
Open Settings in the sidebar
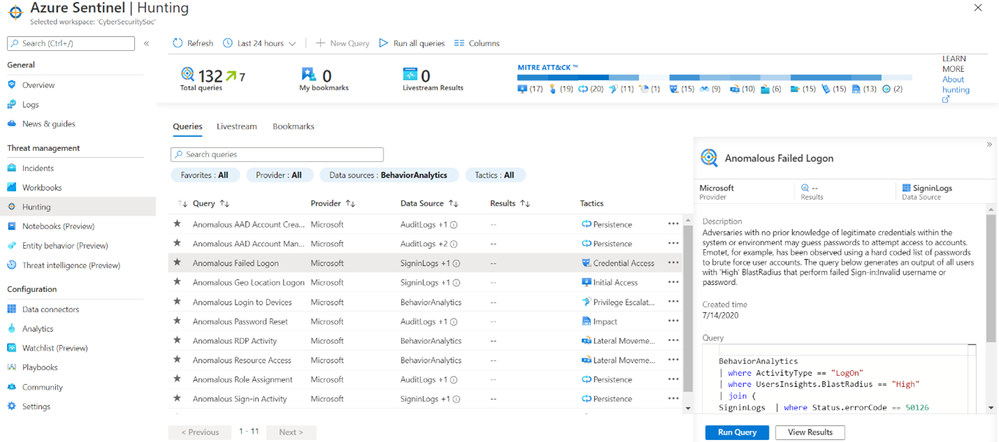(x=36, y=406)
